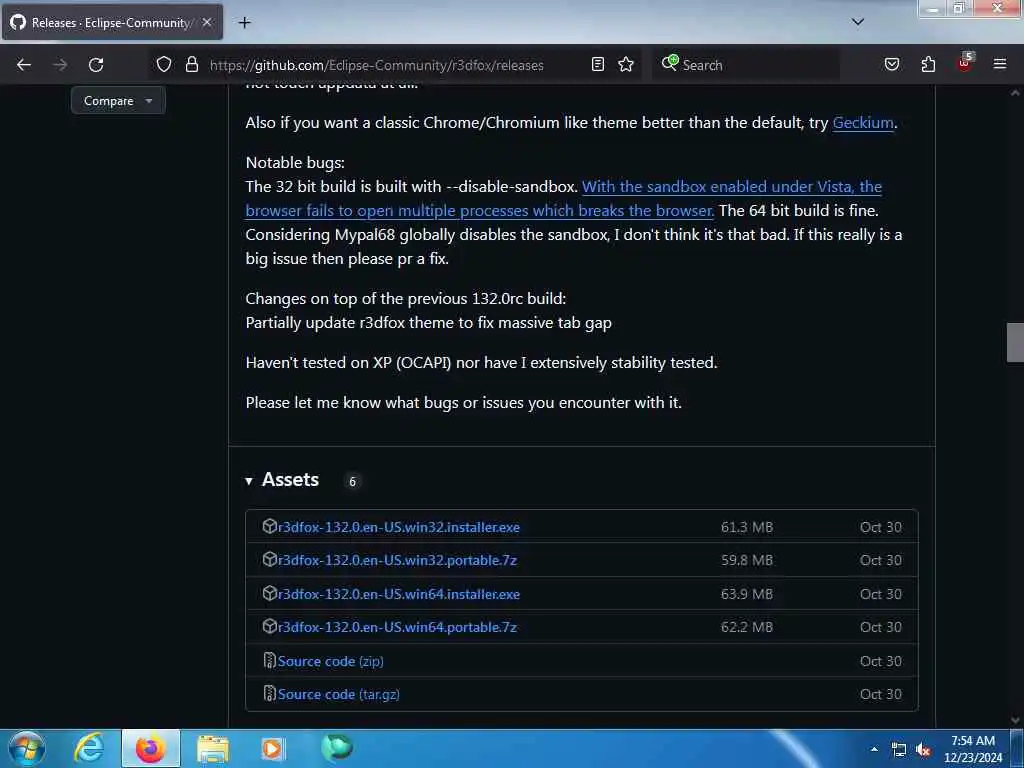This screenshot has height=768, width=1024.
Task: Click zip file icon beside Source code (zip)
Action: click(x=270, y=660)
